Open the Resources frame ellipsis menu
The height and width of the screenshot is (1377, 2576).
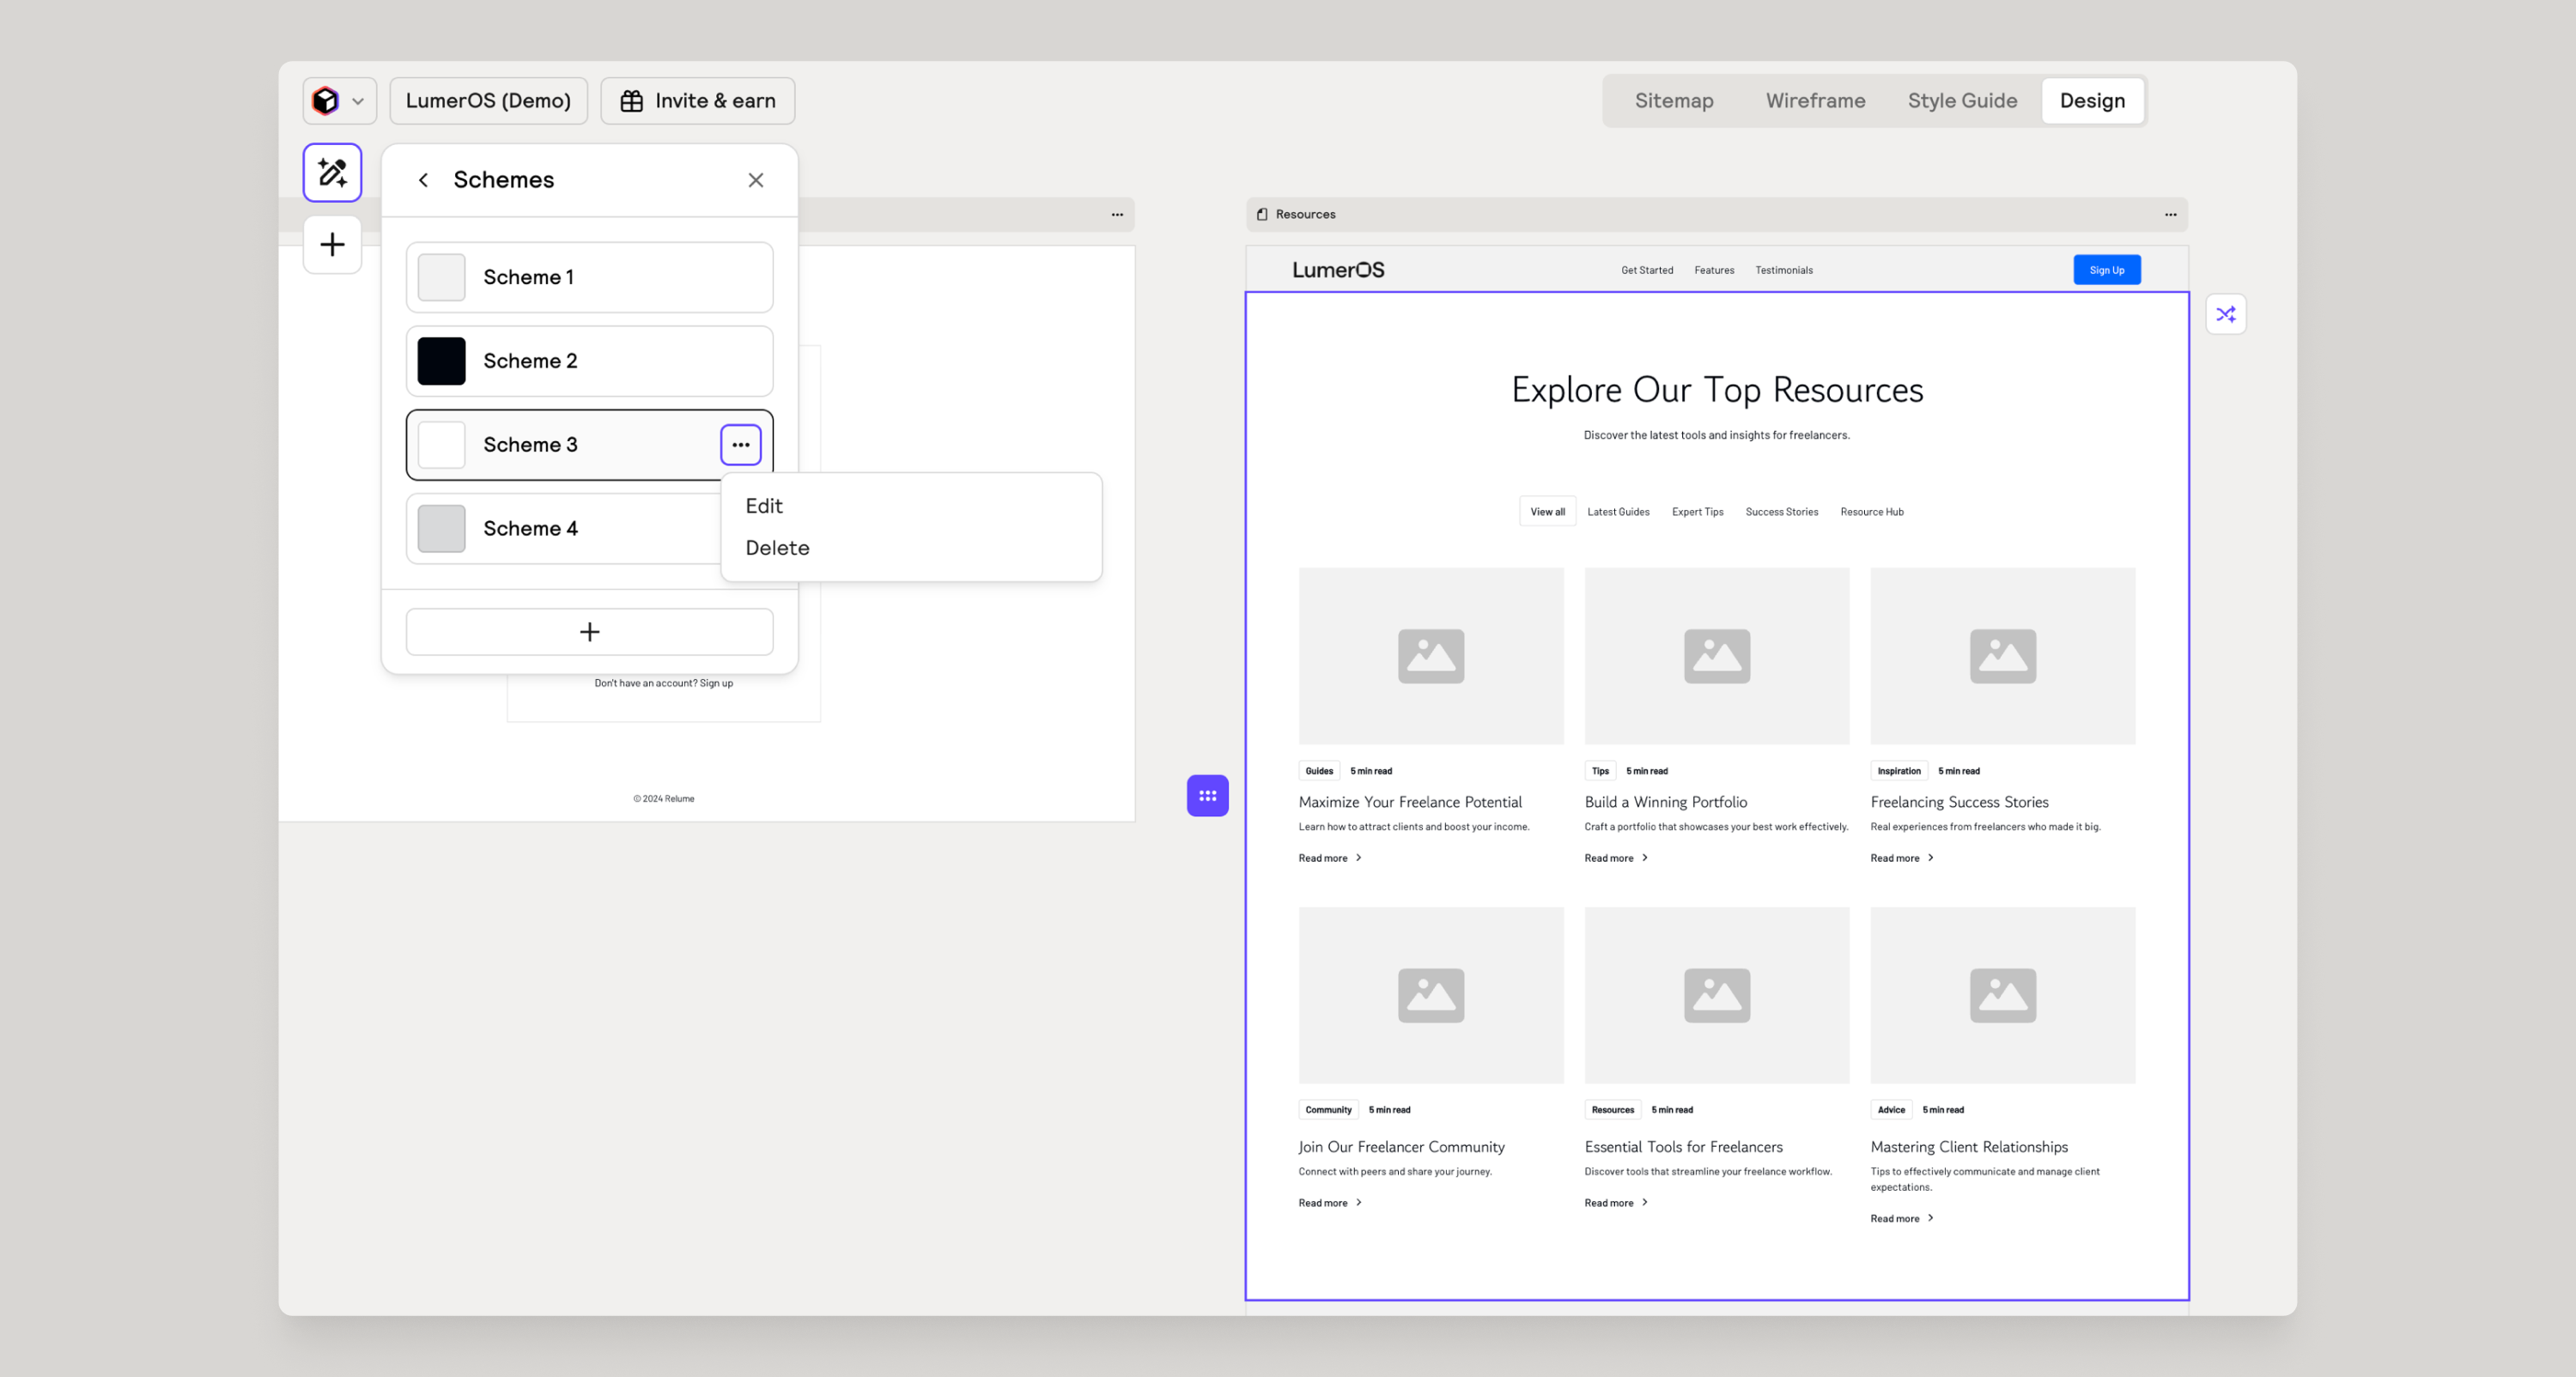pyautogui.click(x=2170, y=214)
